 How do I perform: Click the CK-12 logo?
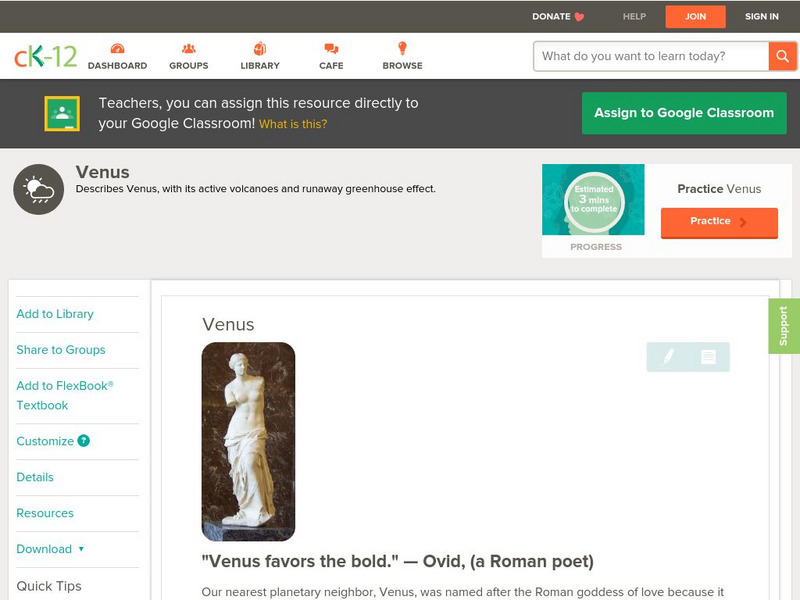(45, 56)
